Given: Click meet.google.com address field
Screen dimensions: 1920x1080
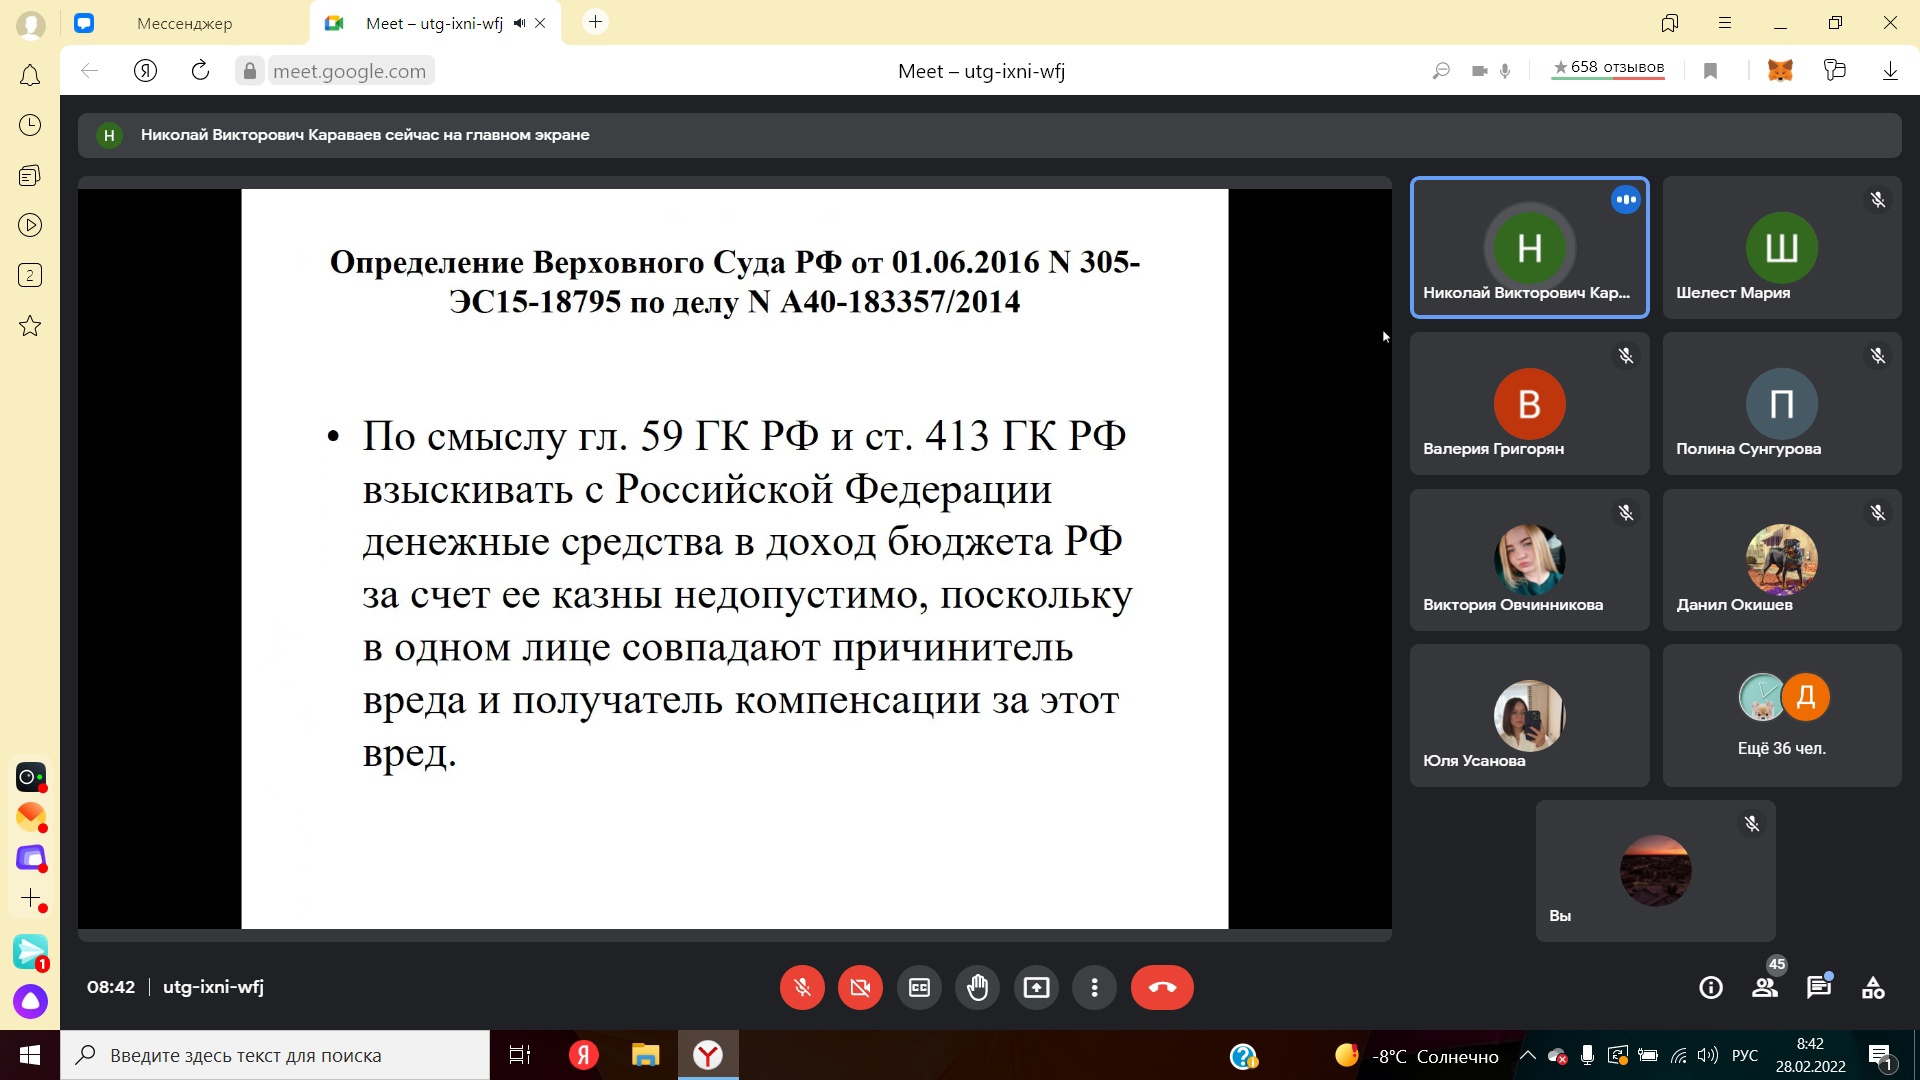Looking at the screenshot, I should coord(349,71).
